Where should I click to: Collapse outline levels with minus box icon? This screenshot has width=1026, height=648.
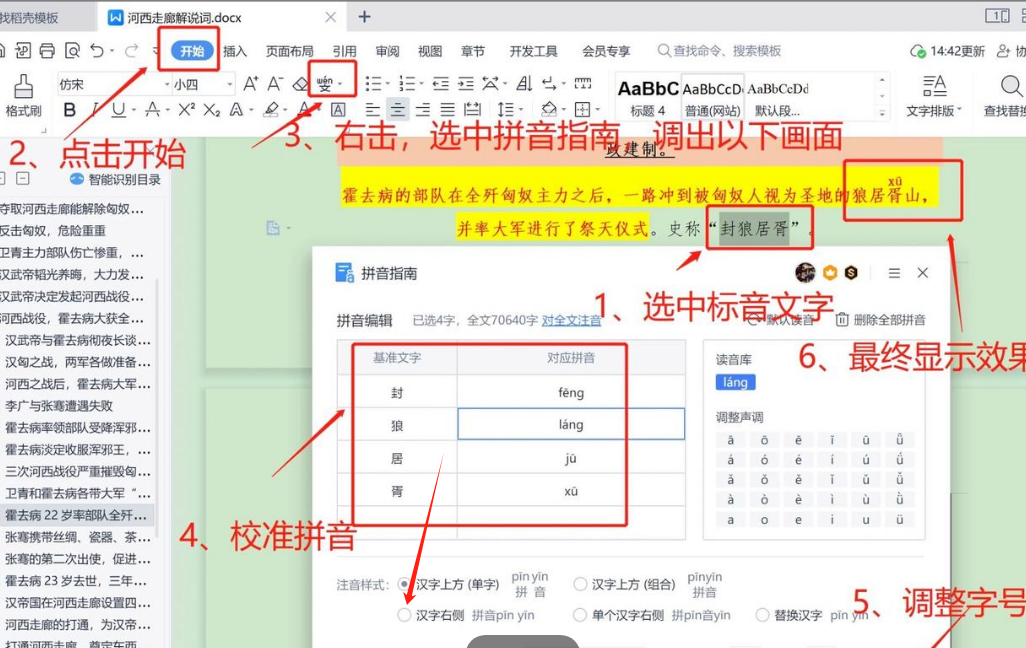coord(23,178)
